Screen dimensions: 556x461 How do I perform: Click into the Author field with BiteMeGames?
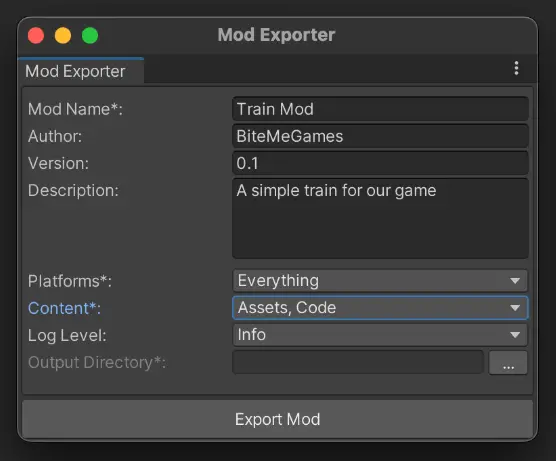[380, 136]
